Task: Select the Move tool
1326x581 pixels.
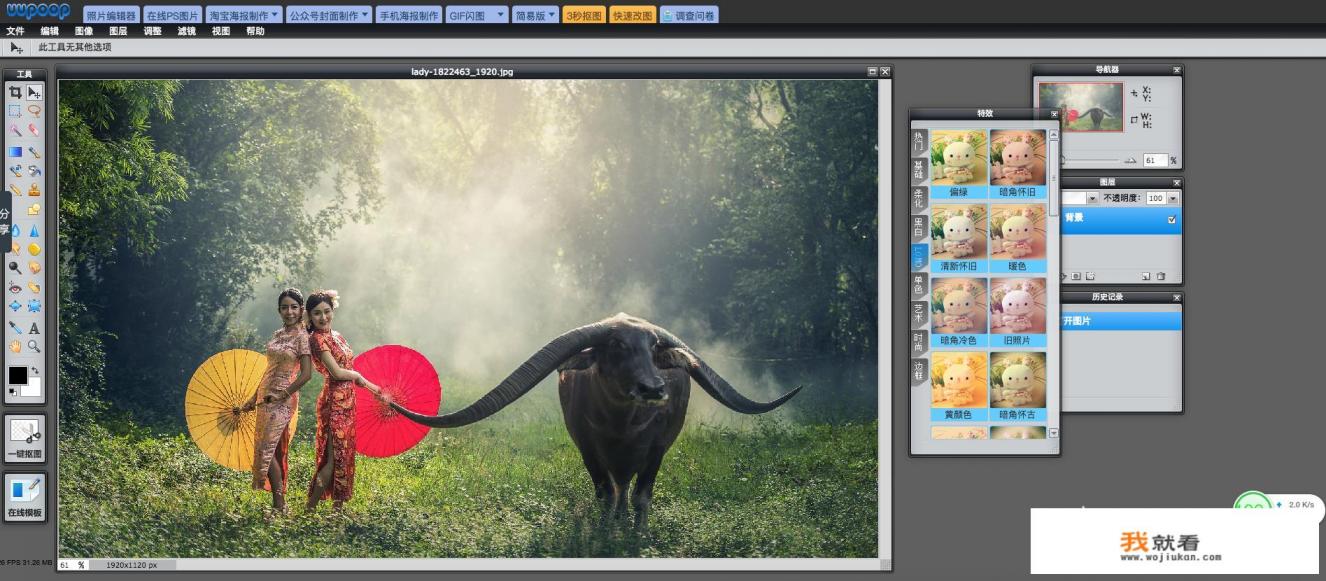Action: point(34,92)
